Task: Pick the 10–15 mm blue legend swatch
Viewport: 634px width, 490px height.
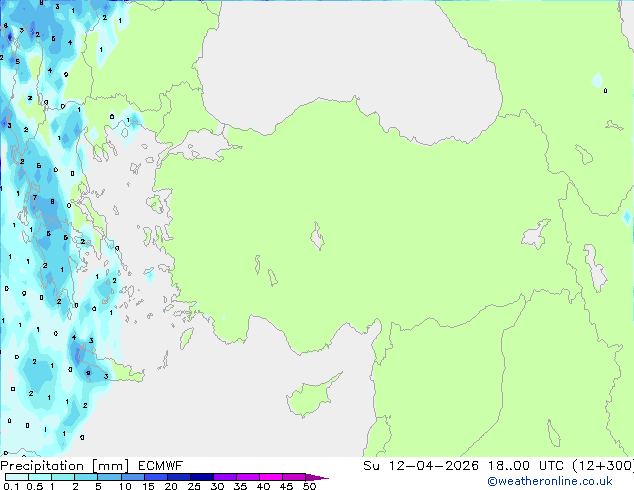Action: [132, 477]
